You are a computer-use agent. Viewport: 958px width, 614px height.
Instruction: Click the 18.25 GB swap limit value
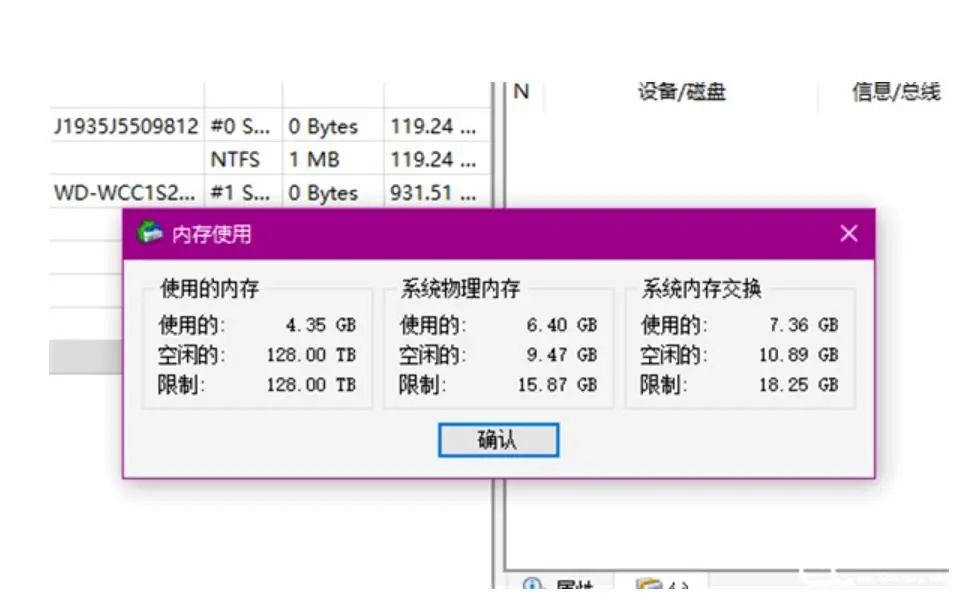tap(799, 385)
